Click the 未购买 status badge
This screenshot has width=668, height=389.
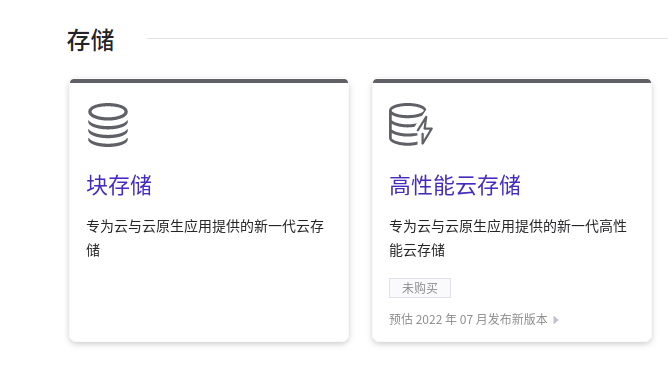click(420, 288)
